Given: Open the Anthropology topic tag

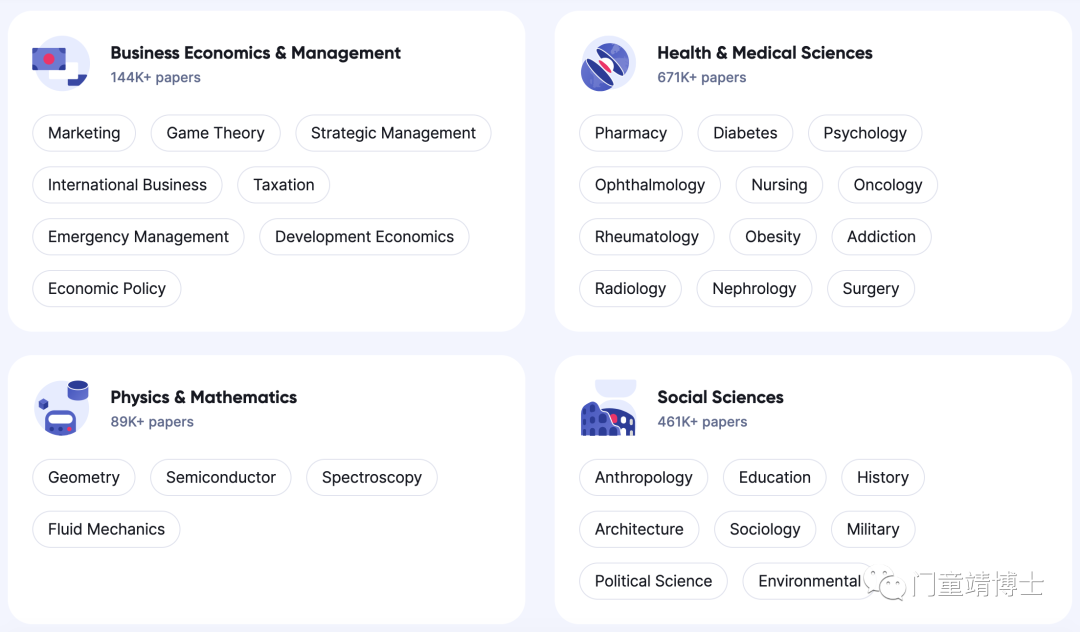Looking at the screenshot, I should coord(643,477).
